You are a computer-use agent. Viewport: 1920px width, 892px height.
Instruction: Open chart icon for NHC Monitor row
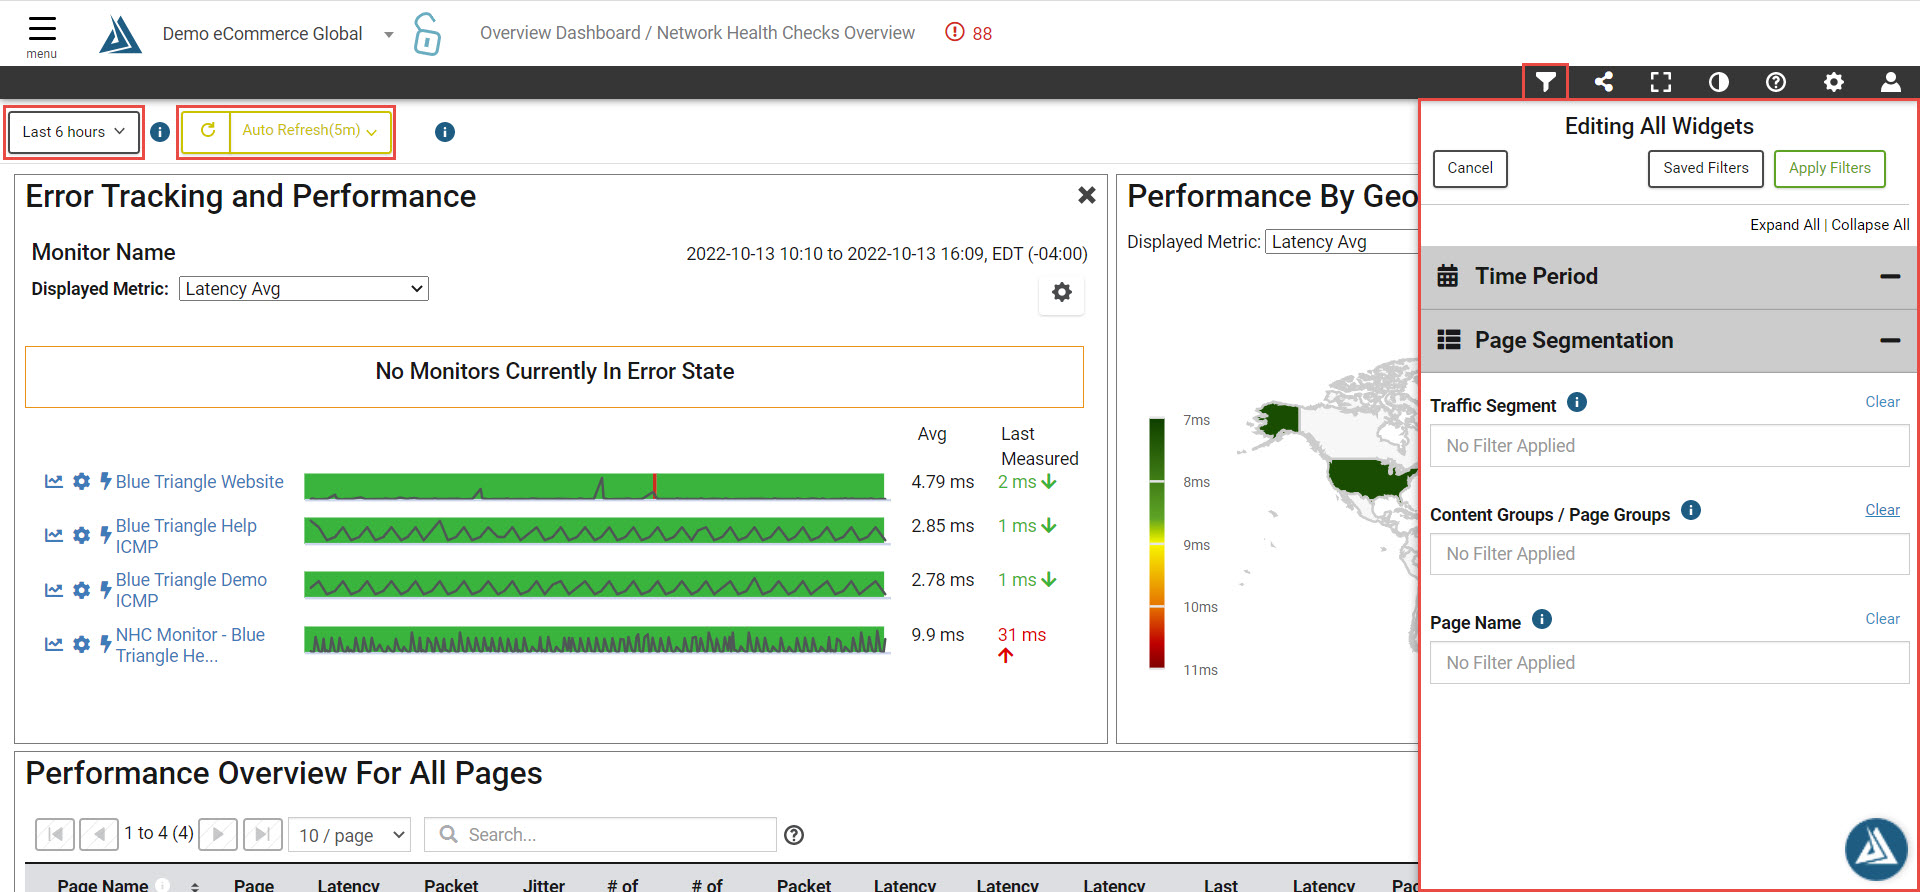coord(54,644)
